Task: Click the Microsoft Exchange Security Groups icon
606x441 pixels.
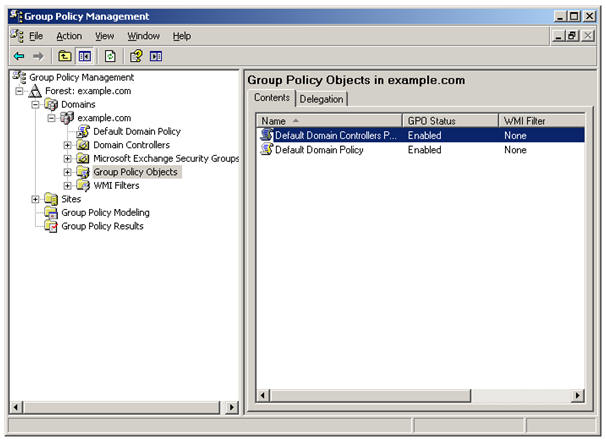Action: pos(83,158)
